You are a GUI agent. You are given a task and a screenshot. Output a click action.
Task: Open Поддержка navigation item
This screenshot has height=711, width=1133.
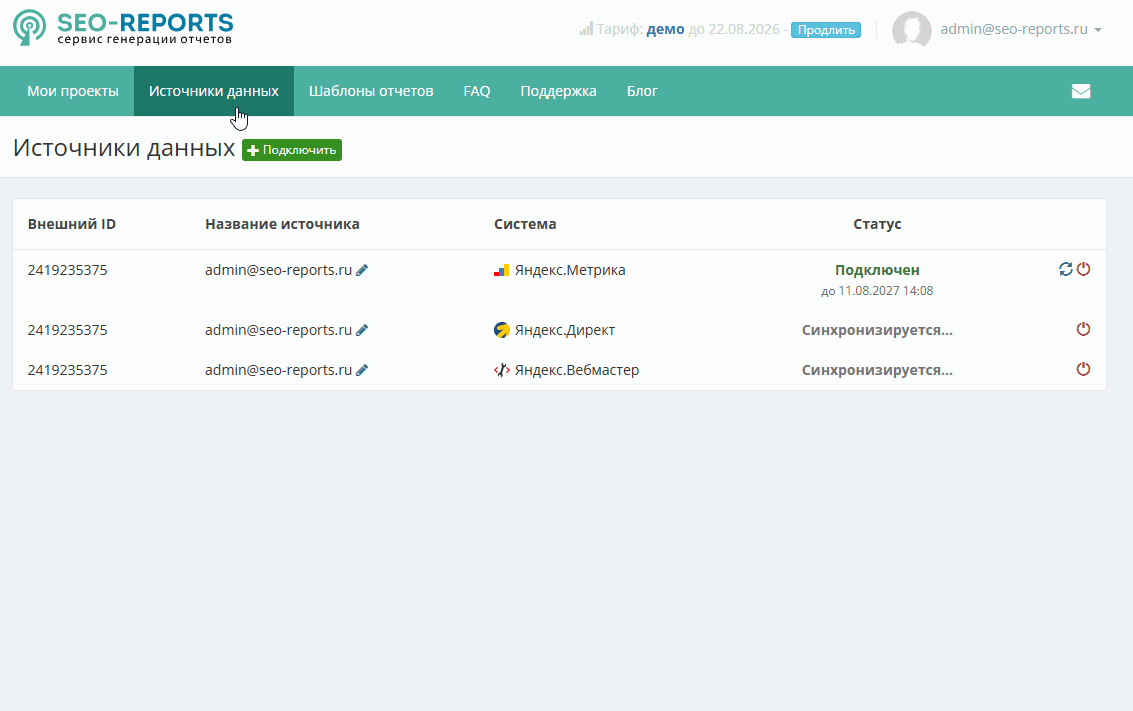559,91
